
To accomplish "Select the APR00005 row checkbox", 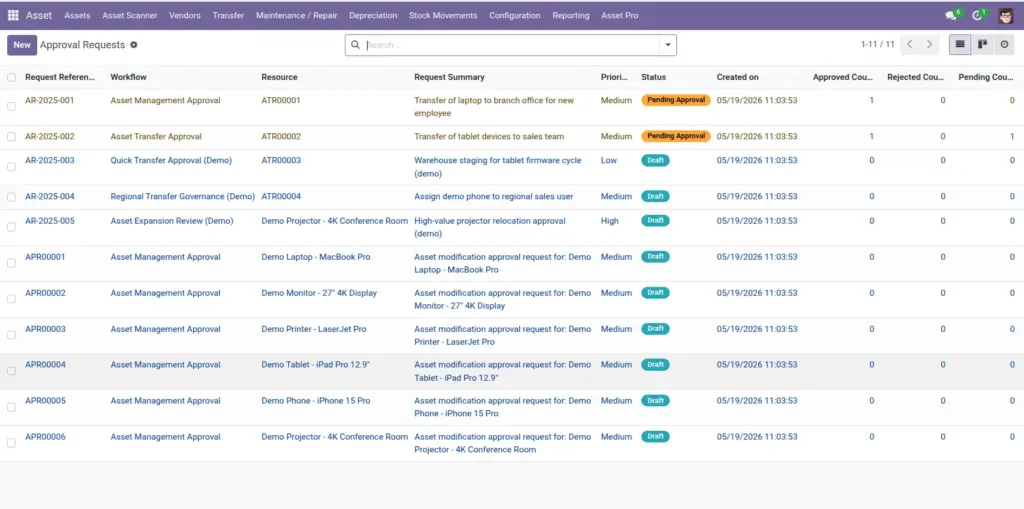I will click(x=11, y=406).
